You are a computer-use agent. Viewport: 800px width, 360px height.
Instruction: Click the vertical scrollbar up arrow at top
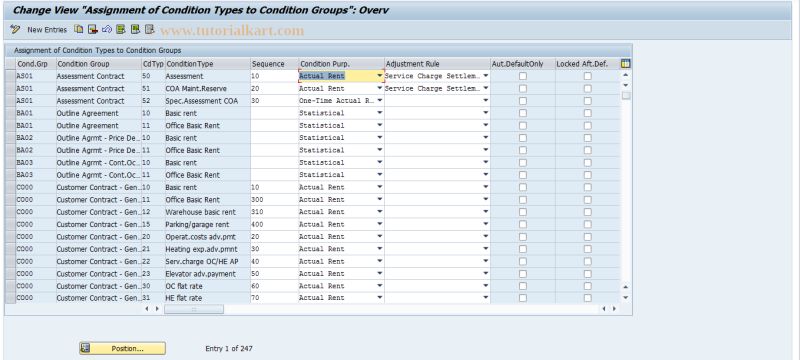(x=626, y=75)
